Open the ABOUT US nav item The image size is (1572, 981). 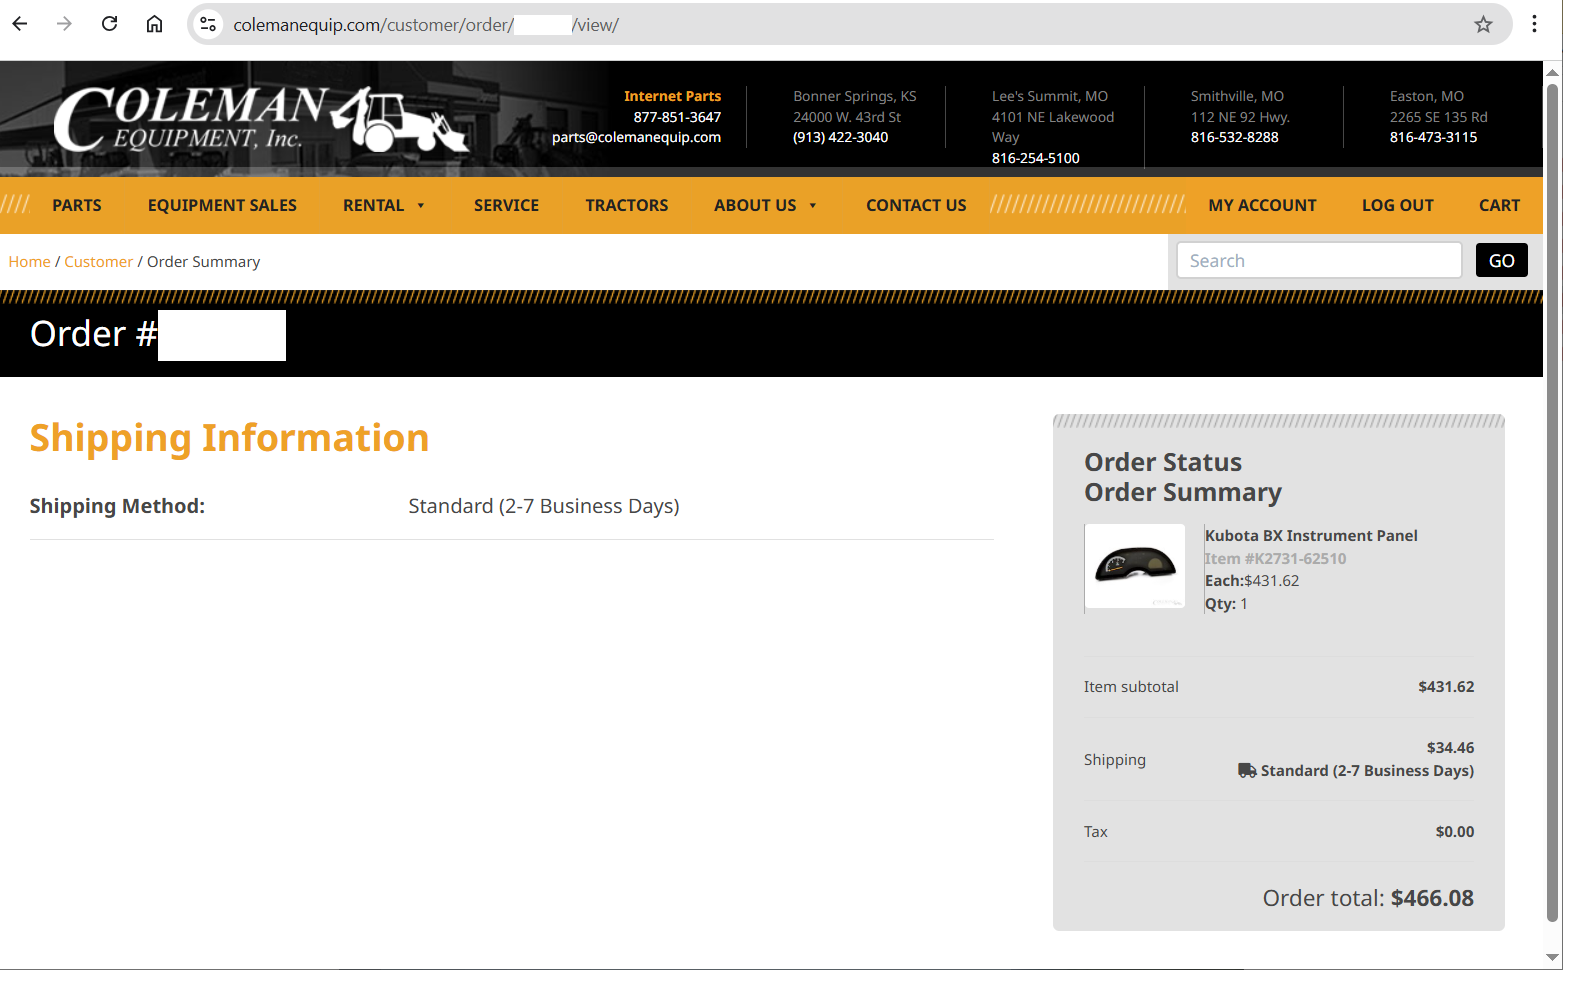755,205
